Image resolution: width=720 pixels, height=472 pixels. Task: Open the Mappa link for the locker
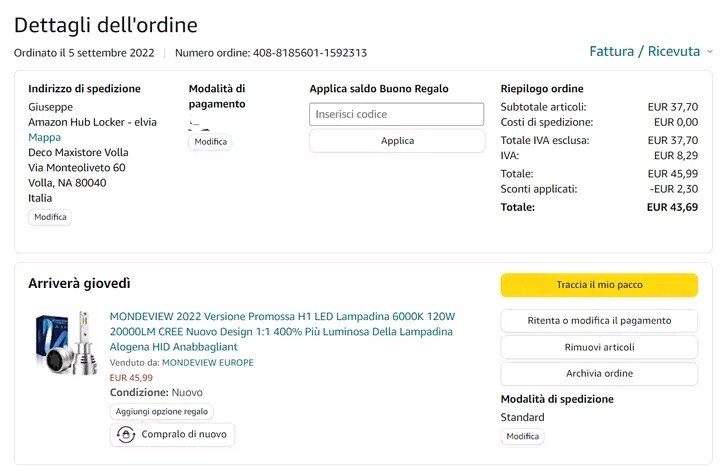pos(44,137)
